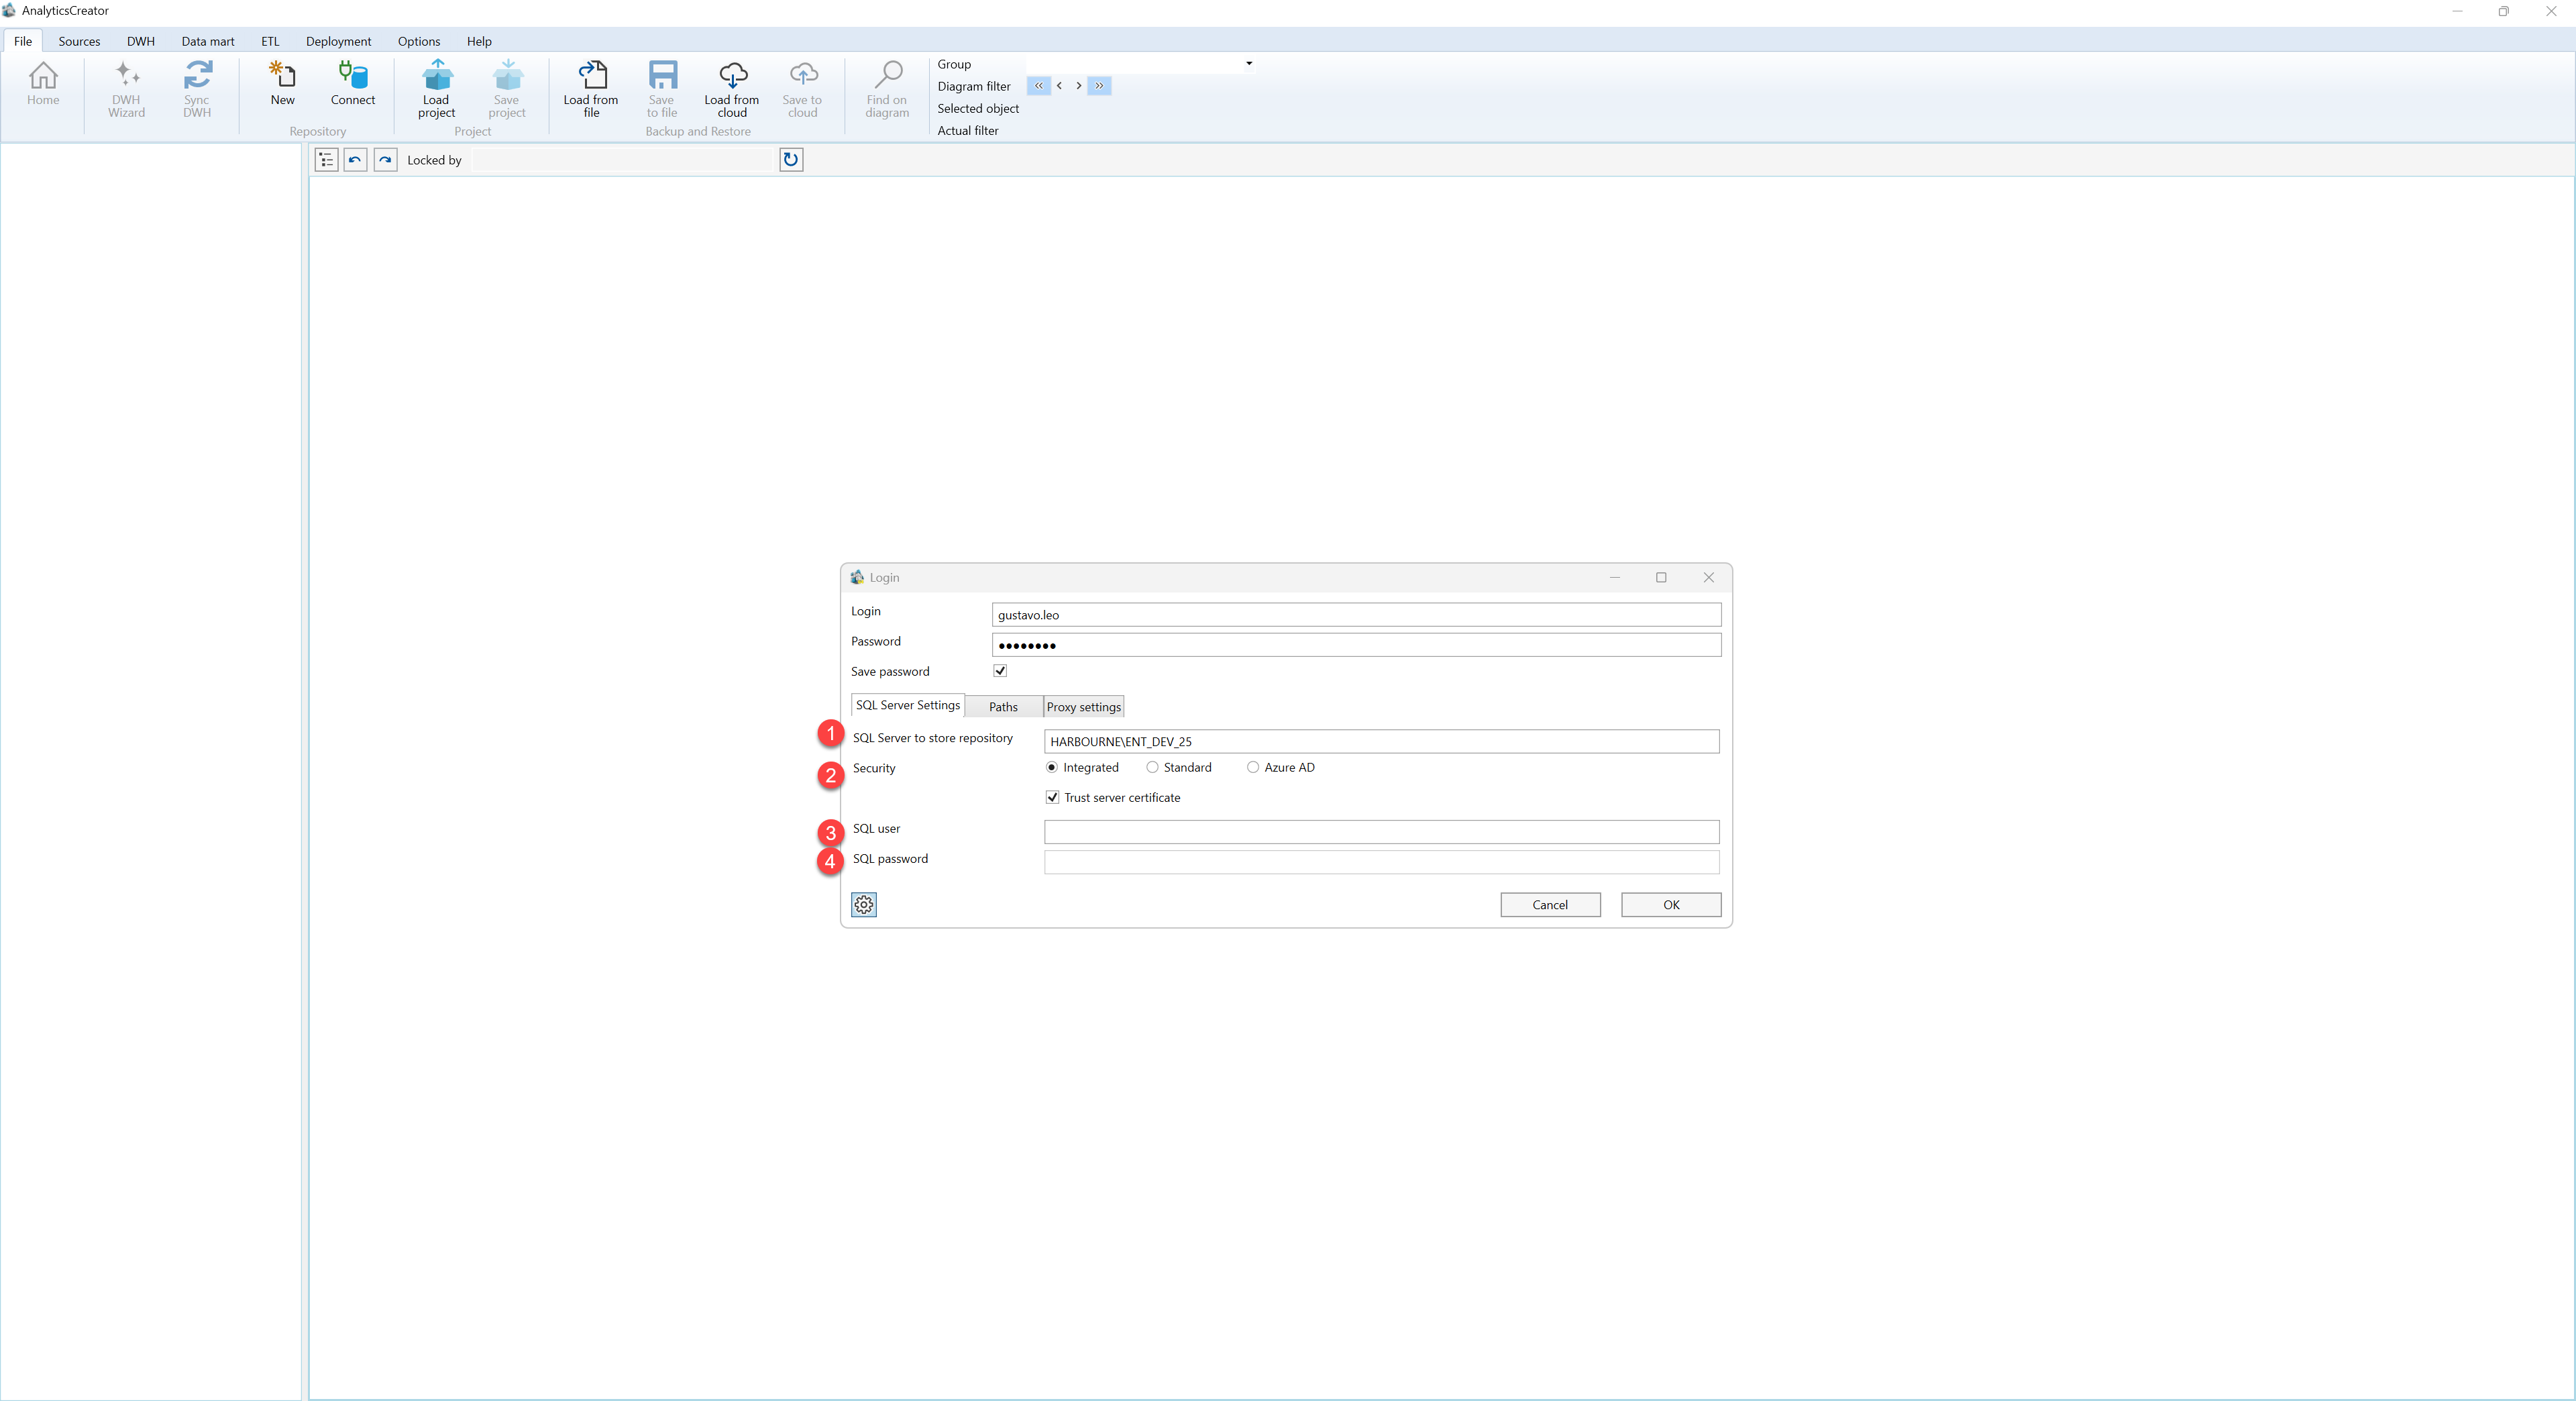2576x1401 pixels.
Task: Open Login dialog gear settings
Action: (864, 905)
